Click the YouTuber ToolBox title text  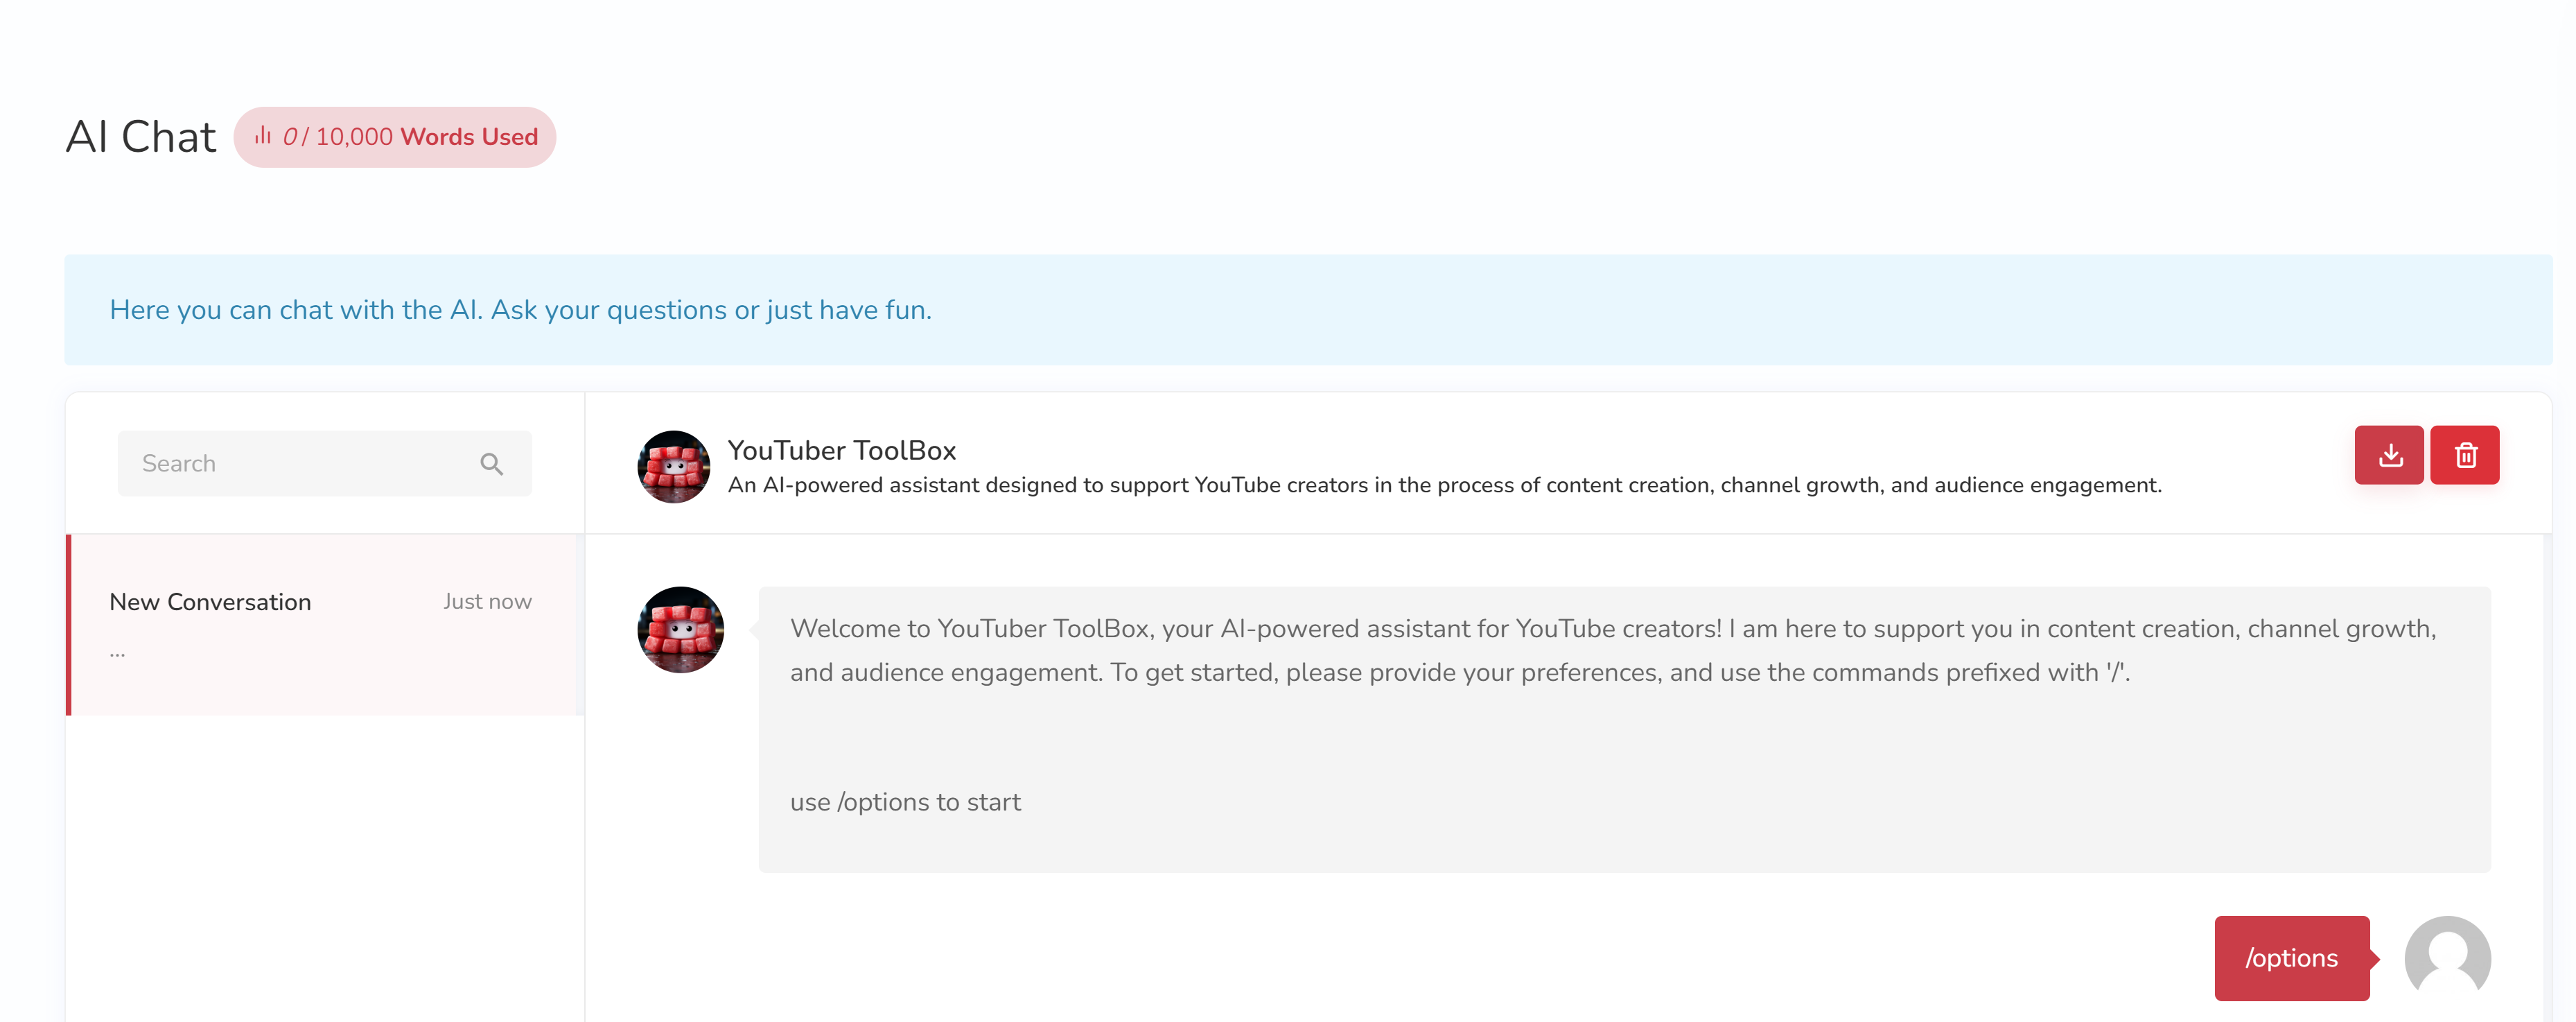point(841,450)
